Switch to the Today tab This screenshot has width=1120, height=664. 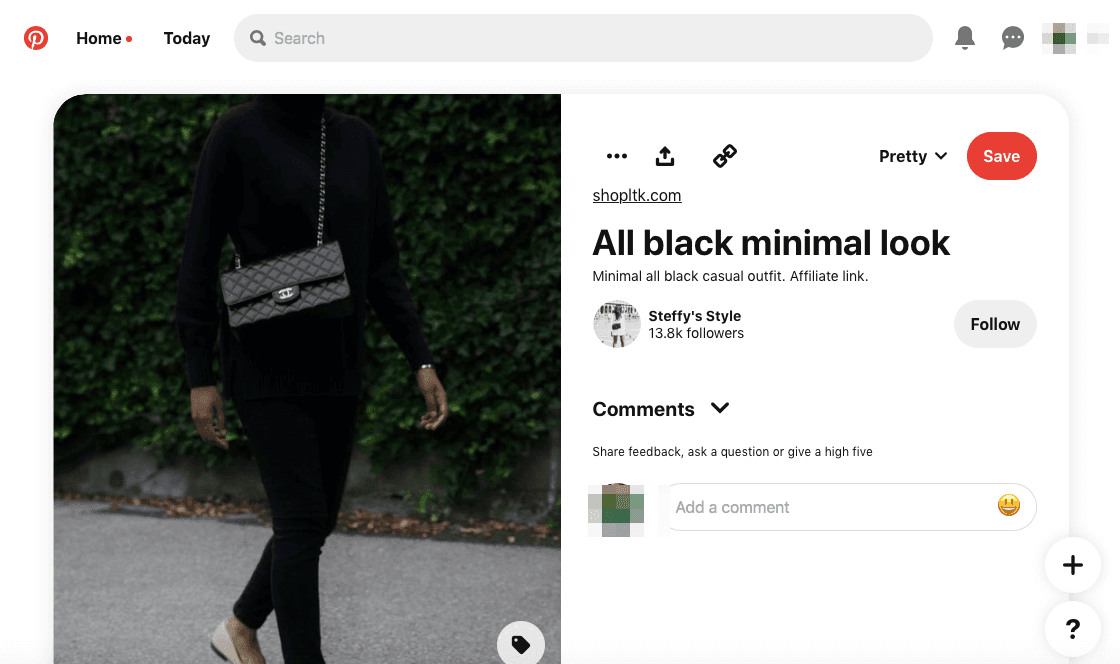pos(186,38)
